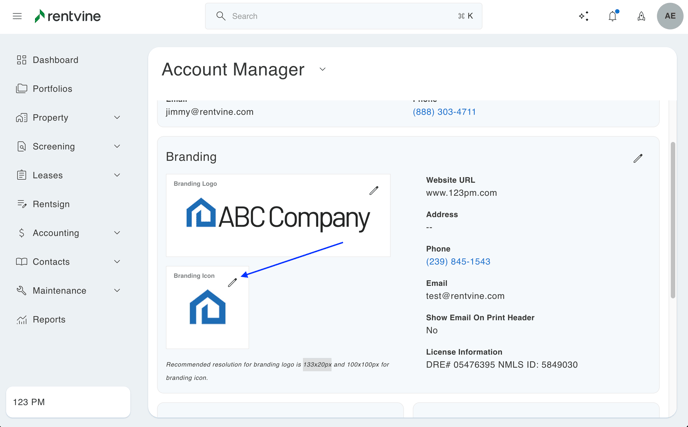Click the AI sparkle icon

584,16
